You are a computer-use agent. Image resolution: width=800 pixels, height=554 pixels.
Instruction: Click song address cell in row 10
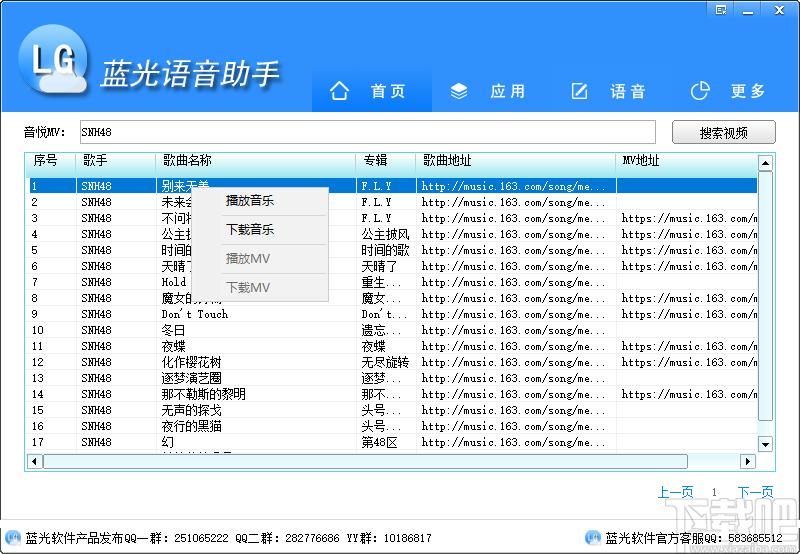[514, 330]
